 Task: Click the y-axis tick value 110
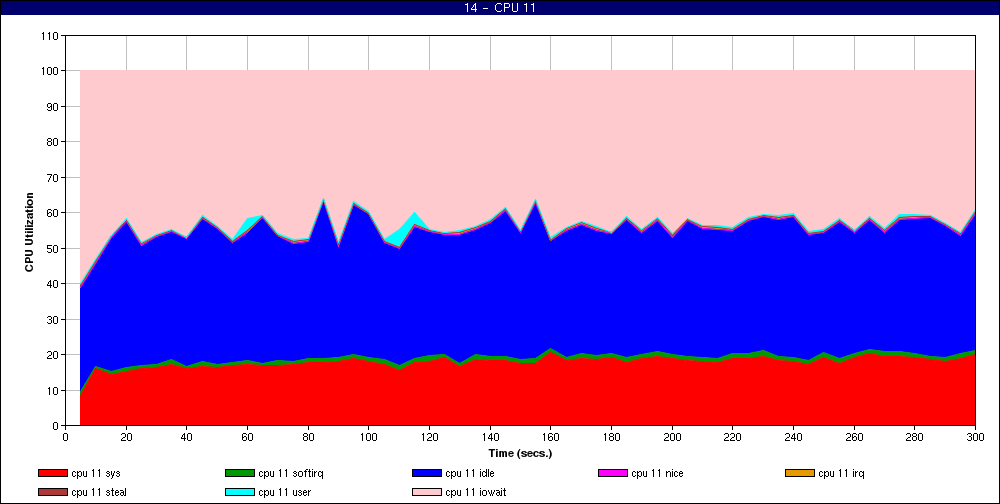(49, 36)
